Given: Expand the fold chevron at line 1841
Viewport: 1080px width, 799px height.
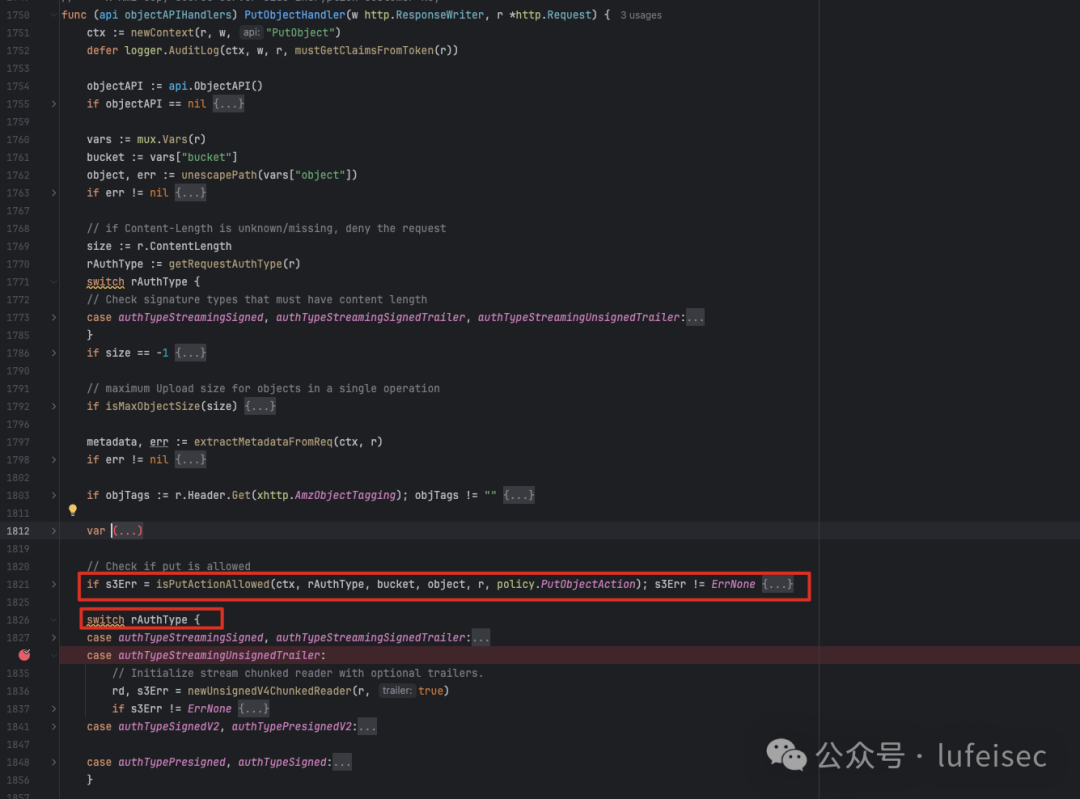Looking at the screenshot, I should (54, 727).
